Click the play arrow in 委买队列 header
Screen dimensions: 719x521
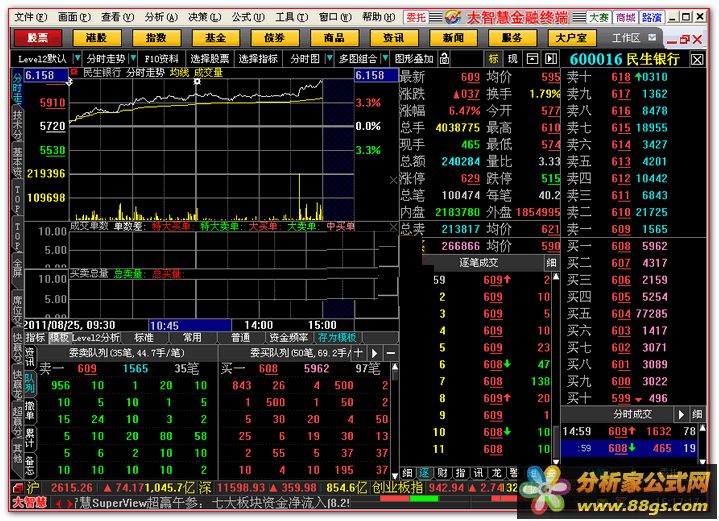point(375,353)
